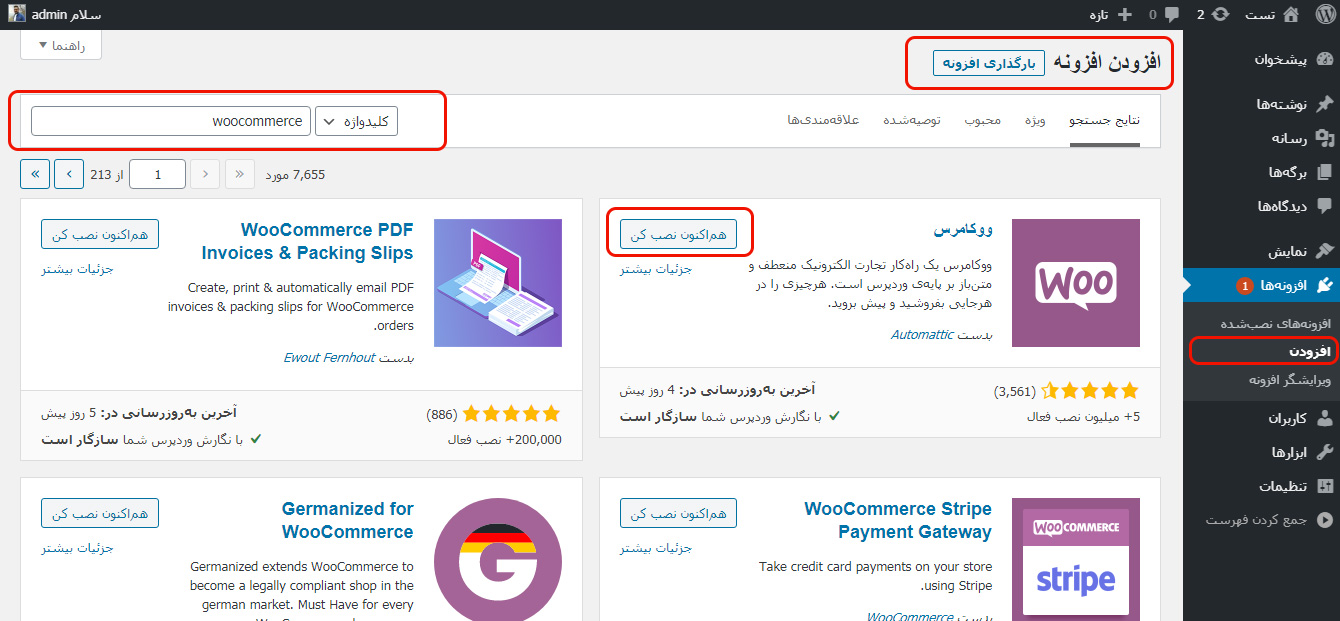Open جزئیات بیشتر for ووکامرس
Viewport: 1340px width, 621px height.
point(656,269)
